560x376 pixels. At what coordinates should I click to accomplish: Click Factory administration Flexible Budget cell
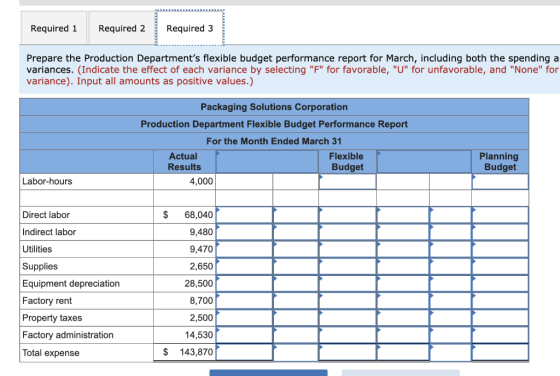(347, 335)
